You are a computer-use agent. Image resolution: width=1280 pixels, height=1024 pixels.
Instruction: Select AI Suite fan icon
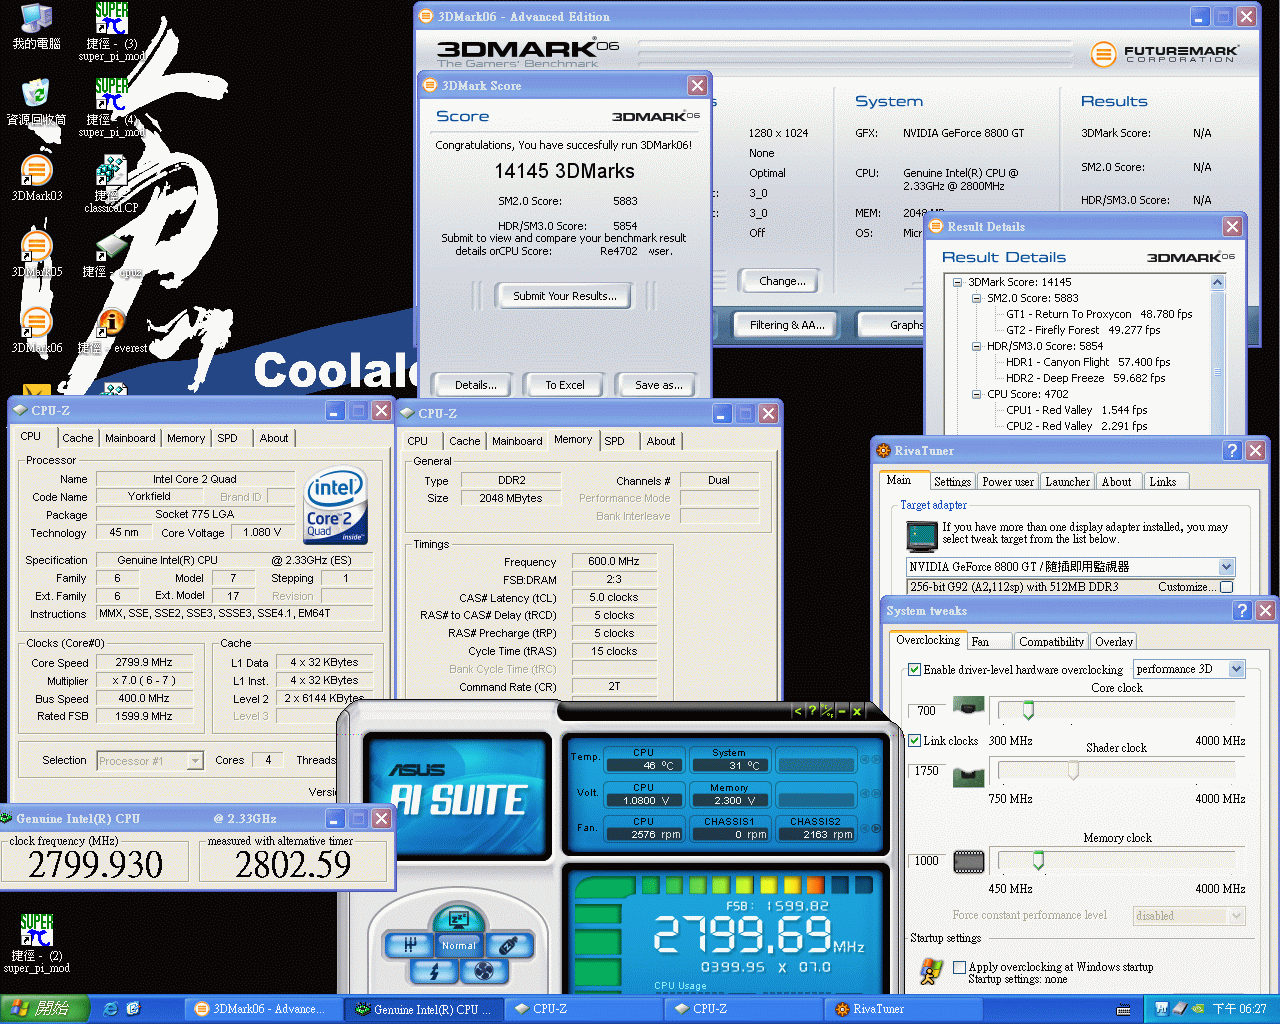pyautogui.click(x=484, y=970)
